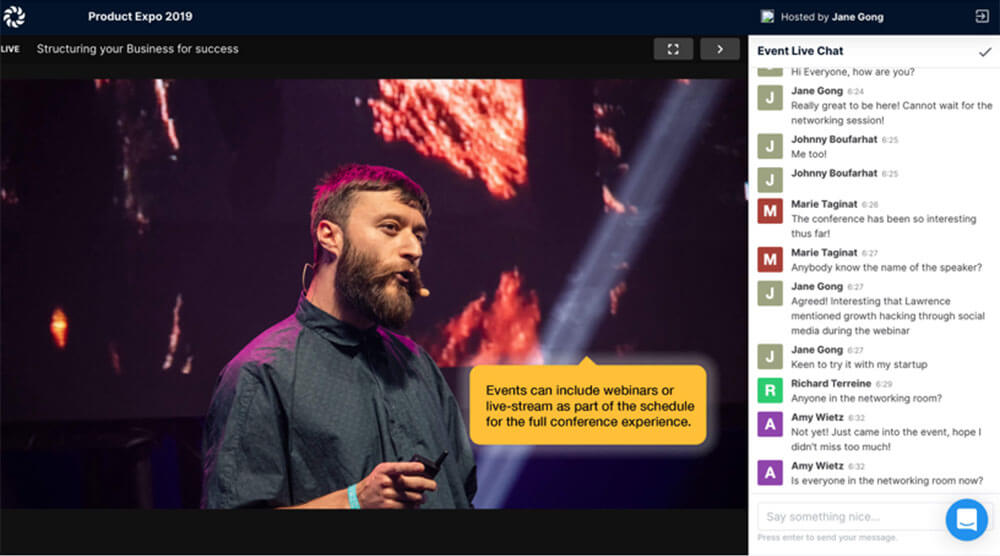Open the blue support chat bubble
The image size is (1000, 556).
[966, 519]
